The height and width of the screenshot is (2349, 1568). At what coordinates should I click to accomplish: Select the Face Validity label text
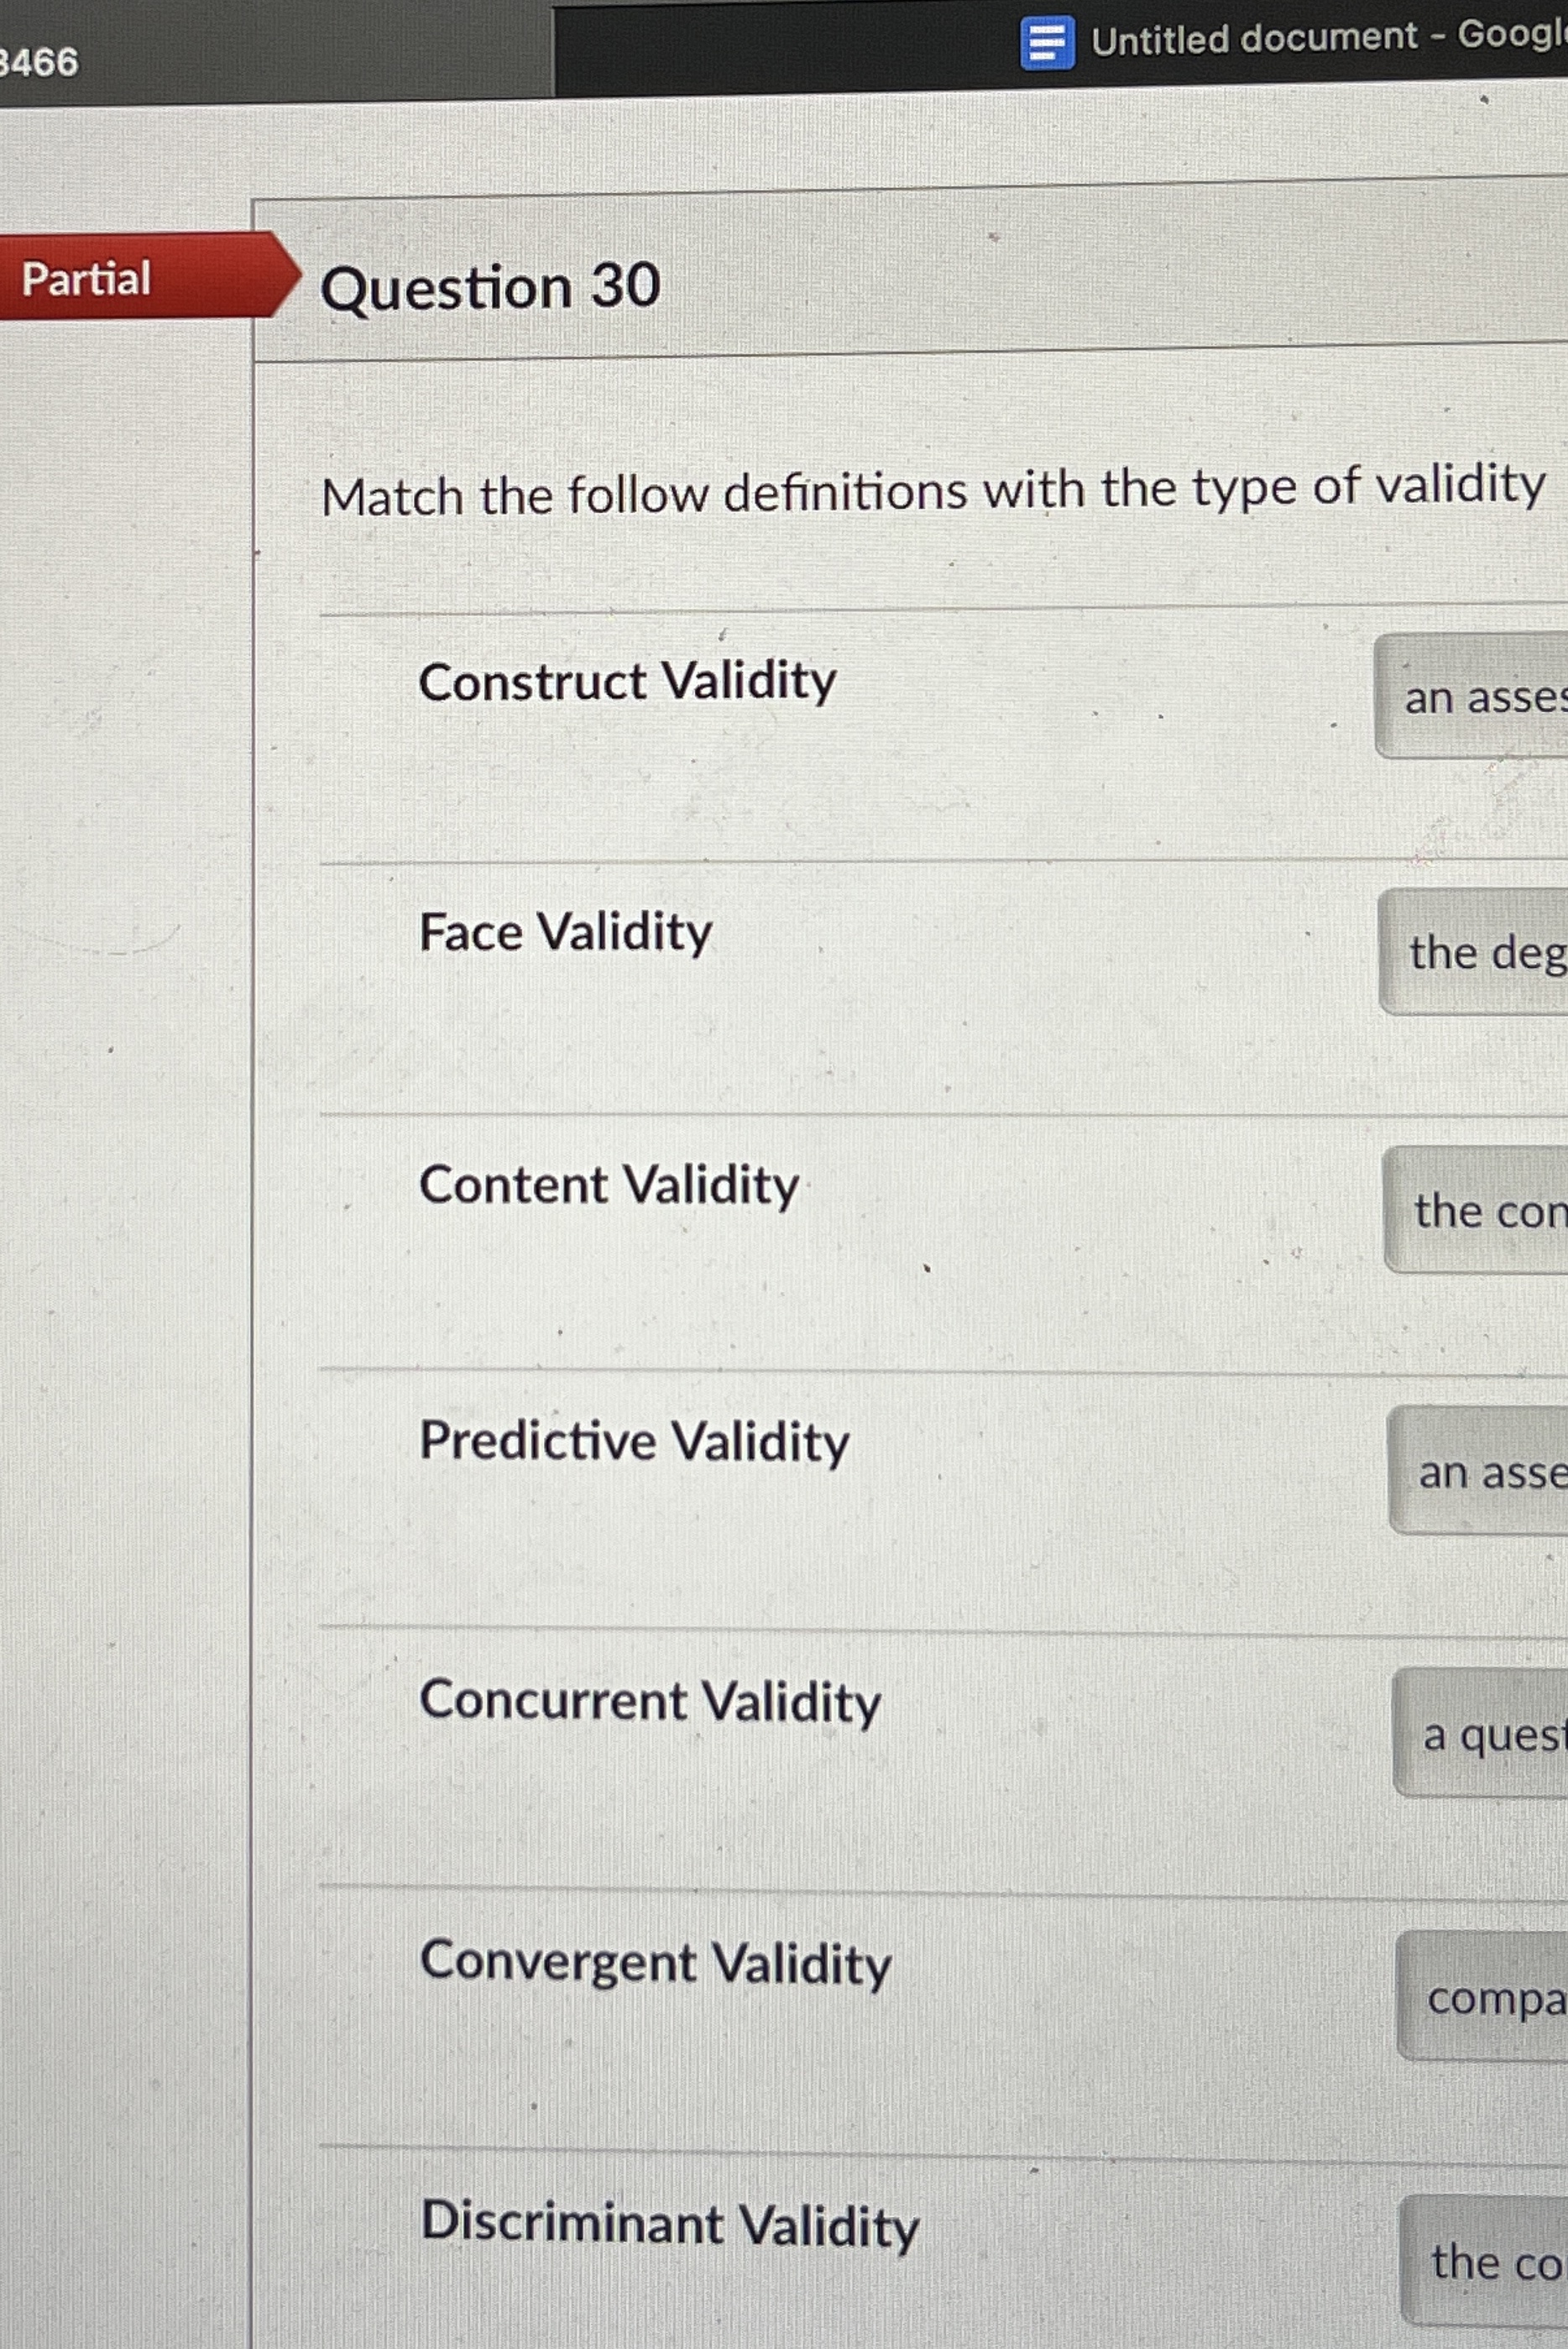click(x=566, y=932)
